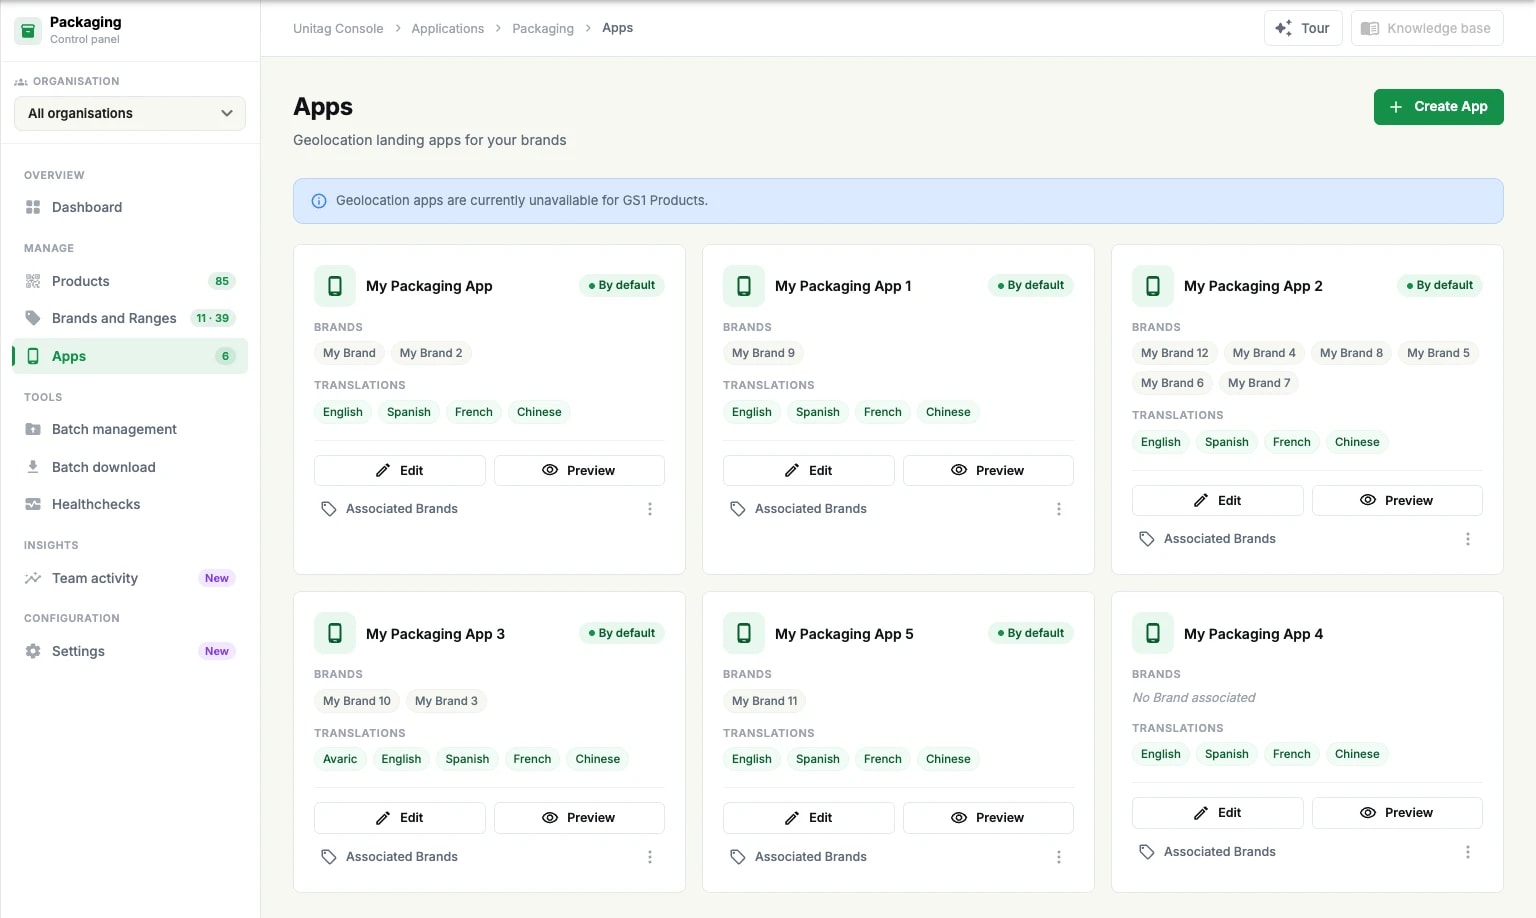Viewport: 1536px width, 918px height.
Task: Edit My Packaging App 5
Action: (x=808, y=818)
